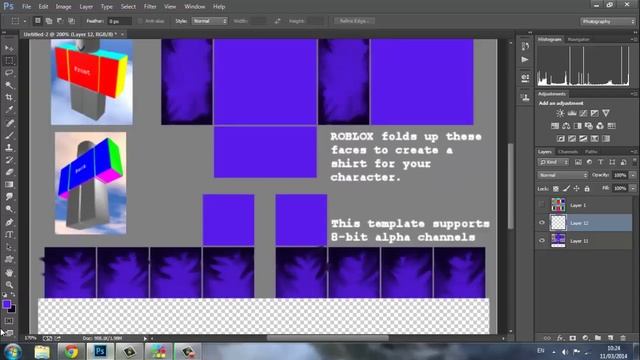Image resolution: width=640 pixels, height=360 pixels.
Task: Open the Style dropdown in options bar
Action: pos(209,21)
